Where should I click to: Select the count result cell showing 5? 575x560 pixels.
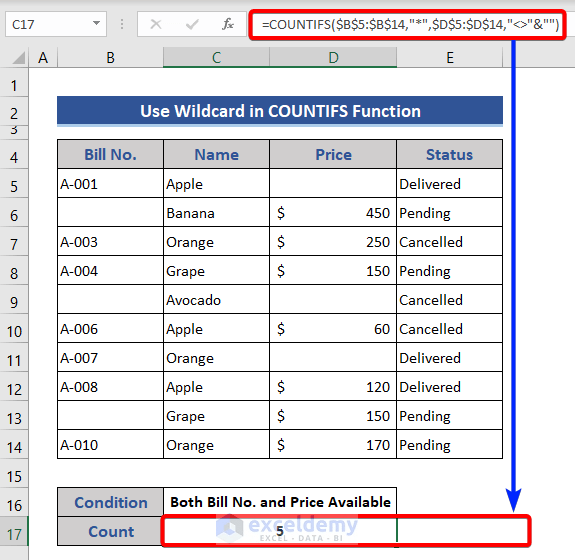pyautogui.click(x=280, y=531)
